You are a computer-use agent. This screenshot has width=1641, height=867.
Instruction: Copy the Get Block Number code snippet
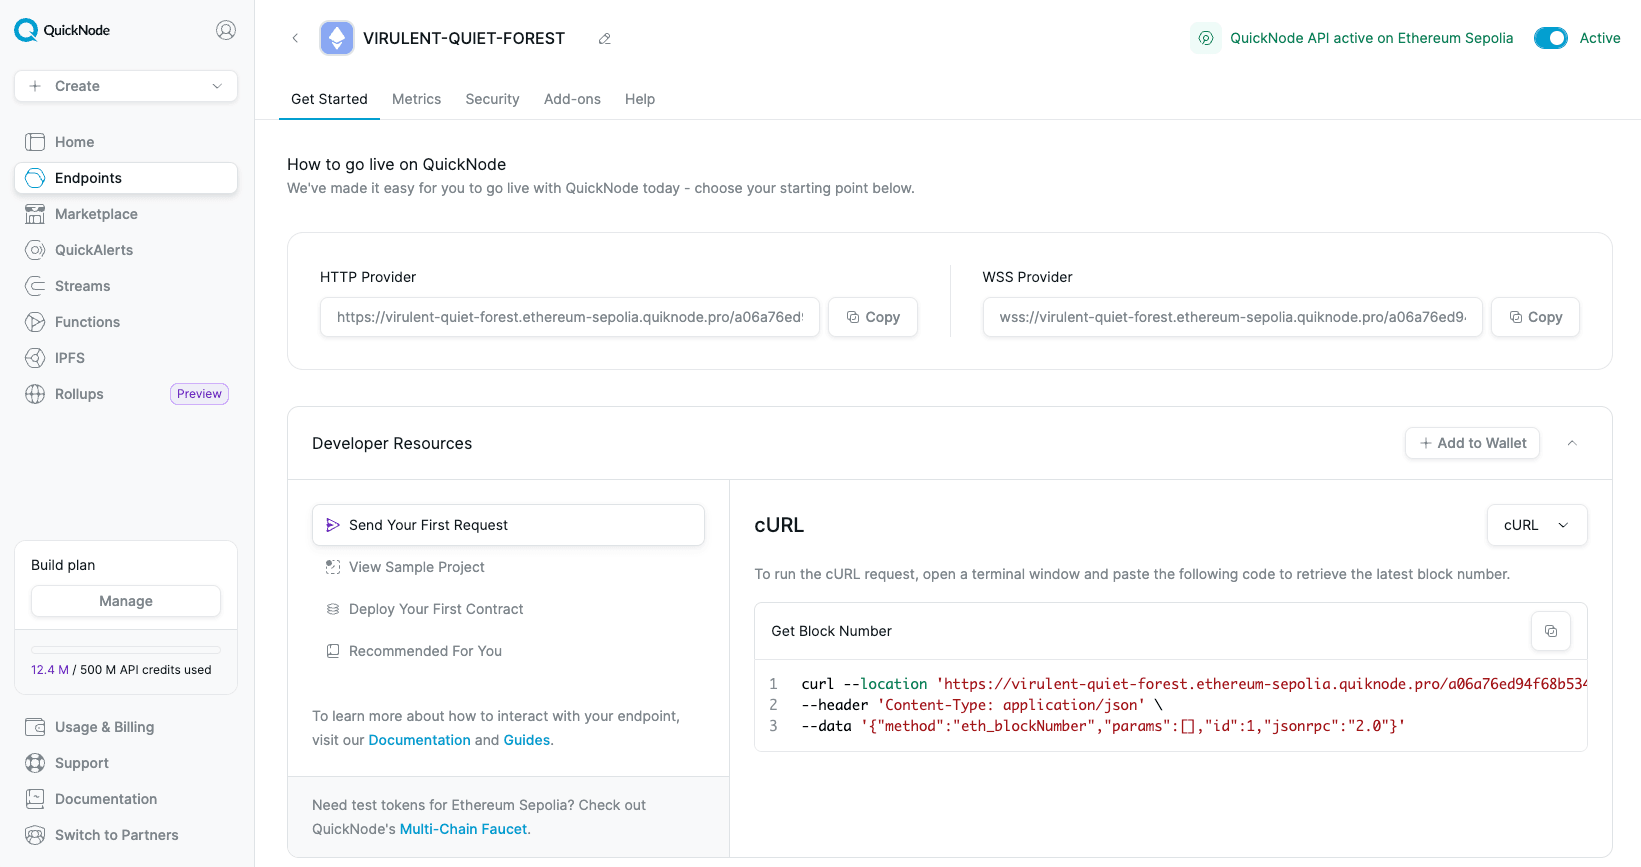[x=1551, y=631]
